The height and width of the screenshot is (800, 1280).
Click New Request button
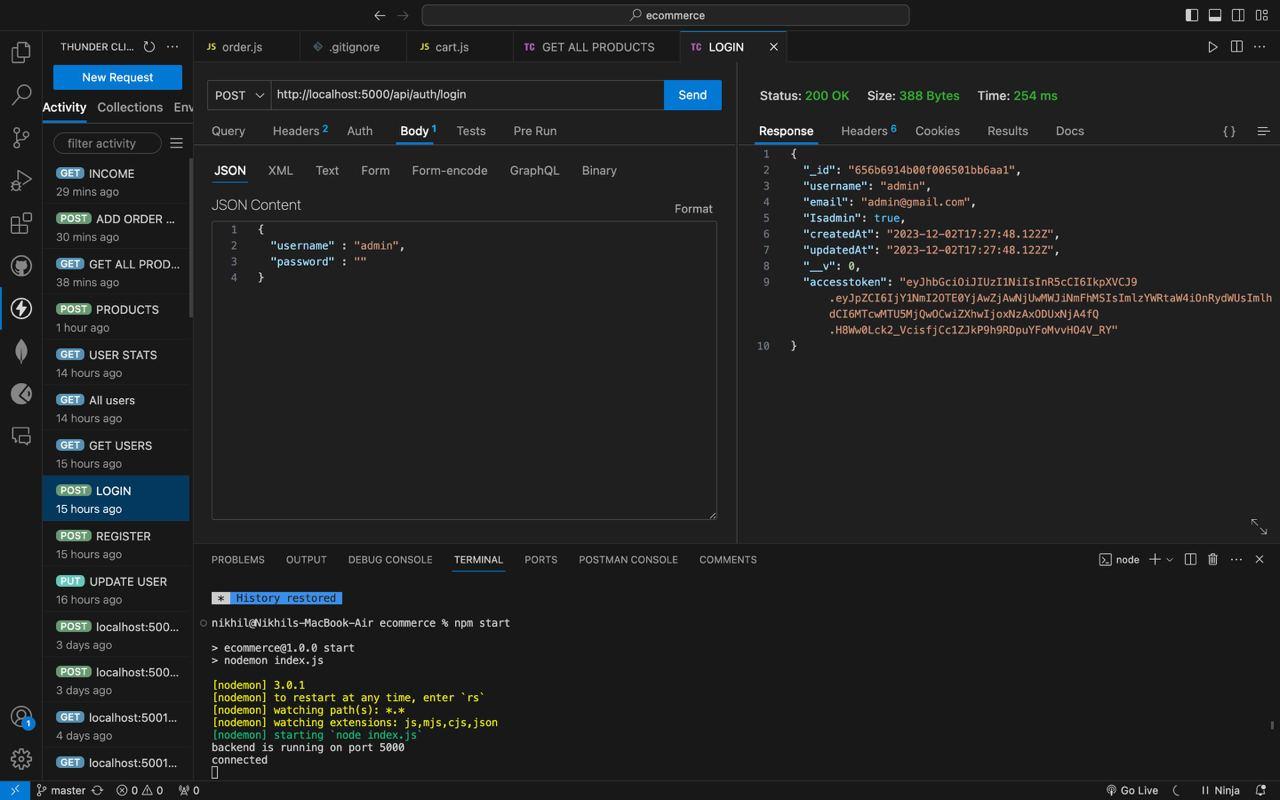click(117, 77)
